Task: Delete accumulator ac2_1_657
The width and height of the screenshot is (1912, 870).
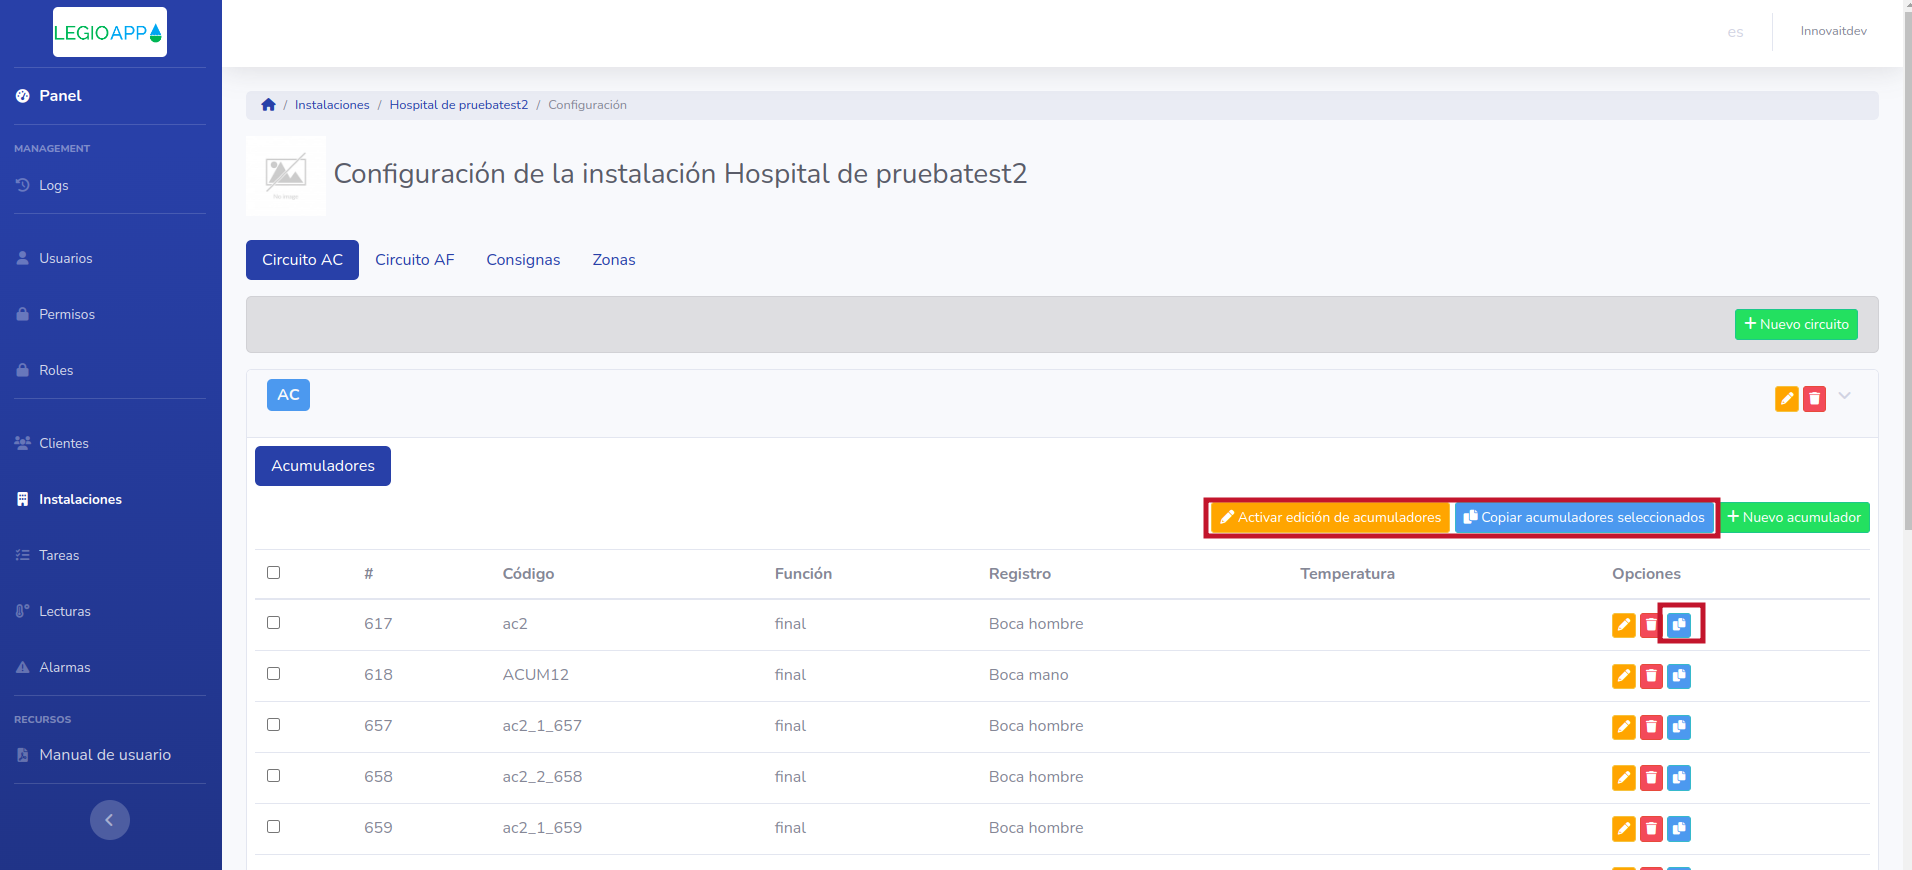Action: 1651,727
